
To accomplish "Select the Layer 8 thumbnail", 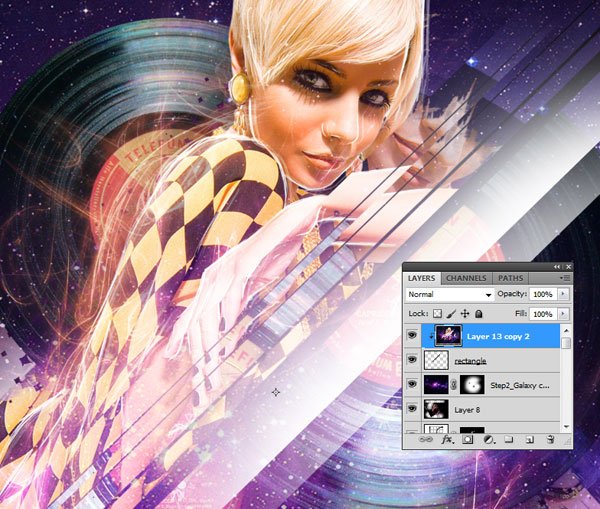I will point(436,409).
